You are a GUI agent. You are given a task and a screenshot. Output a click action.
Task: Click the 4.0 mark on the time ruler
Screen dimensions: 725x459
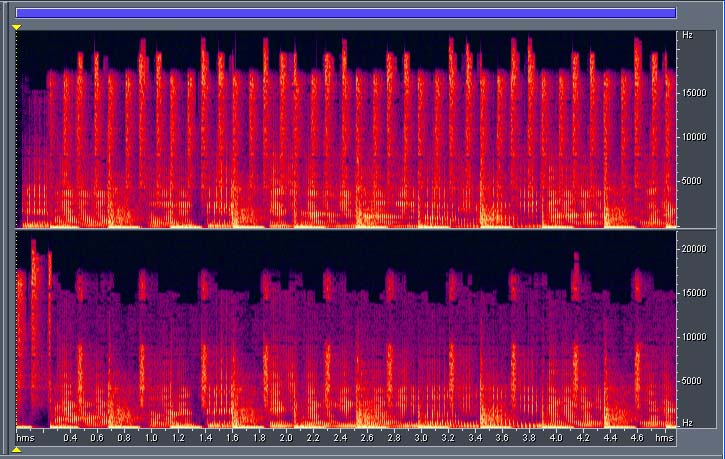coord(556,438)
